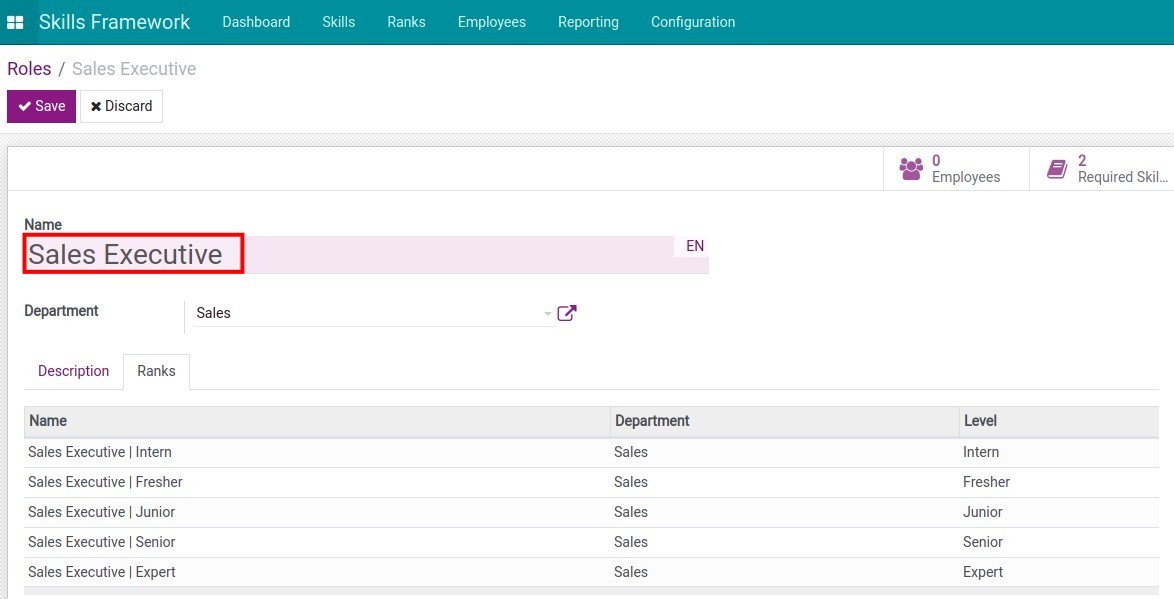Switch to the Description tab
The image size is (1174, 599).
[73, 371]
